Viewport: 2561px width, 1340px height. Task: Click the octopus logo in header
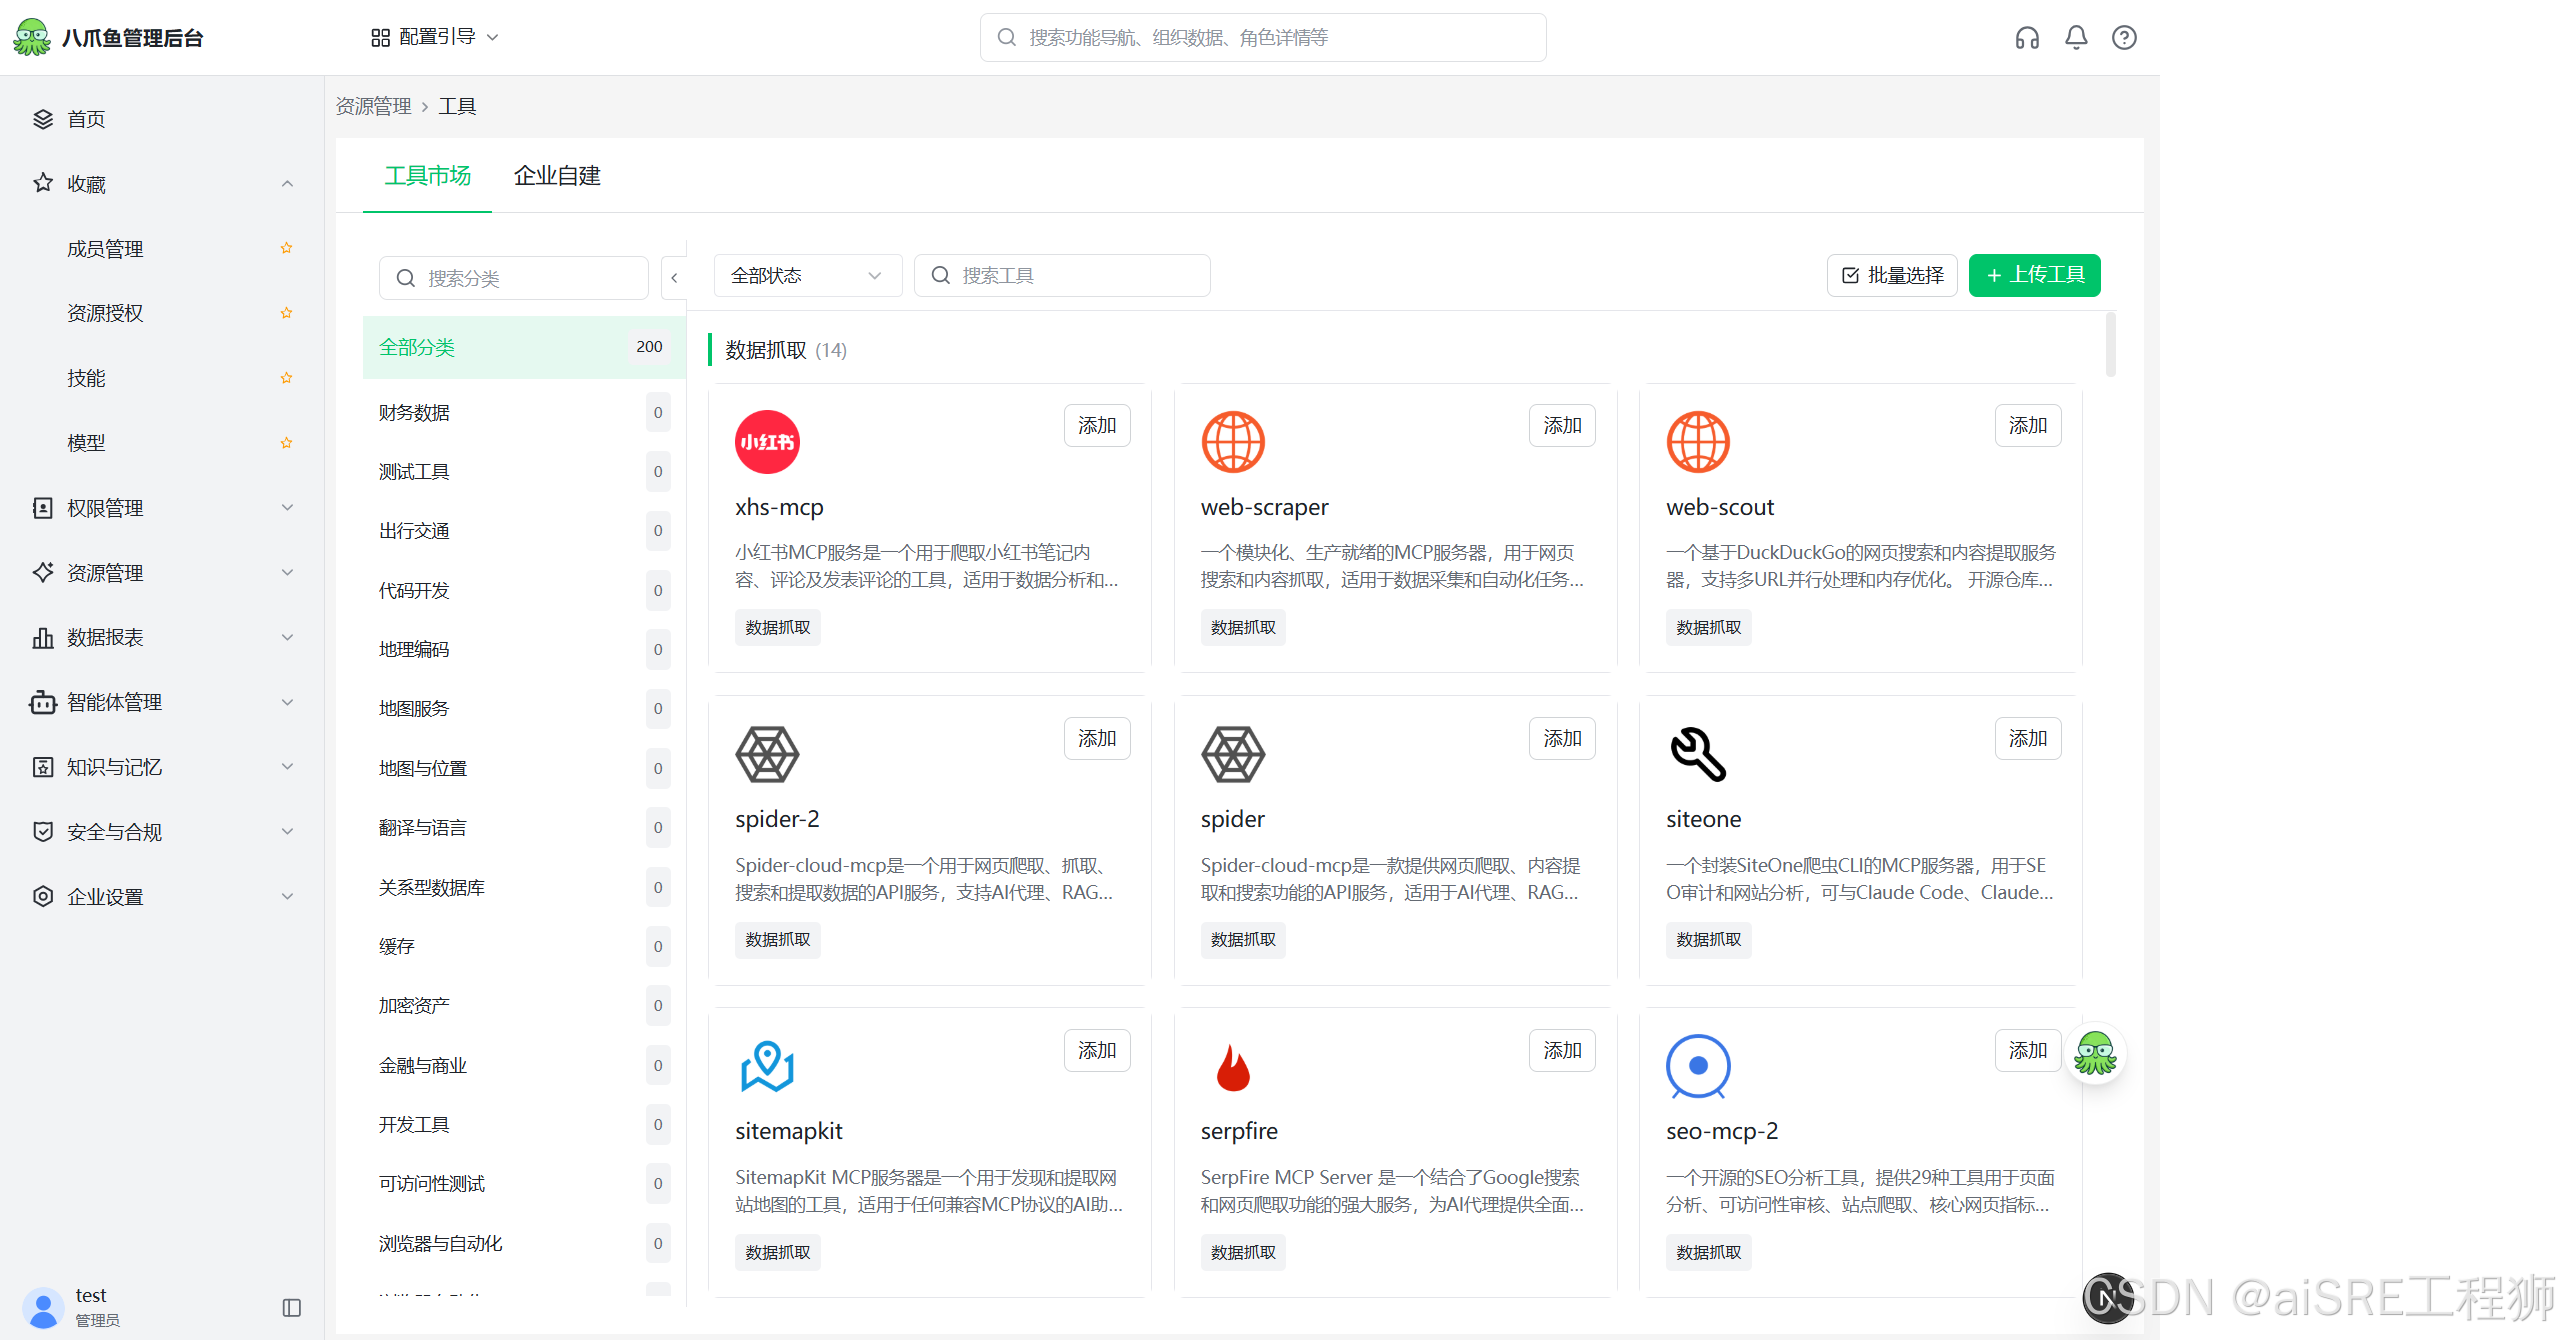point(31,37)
